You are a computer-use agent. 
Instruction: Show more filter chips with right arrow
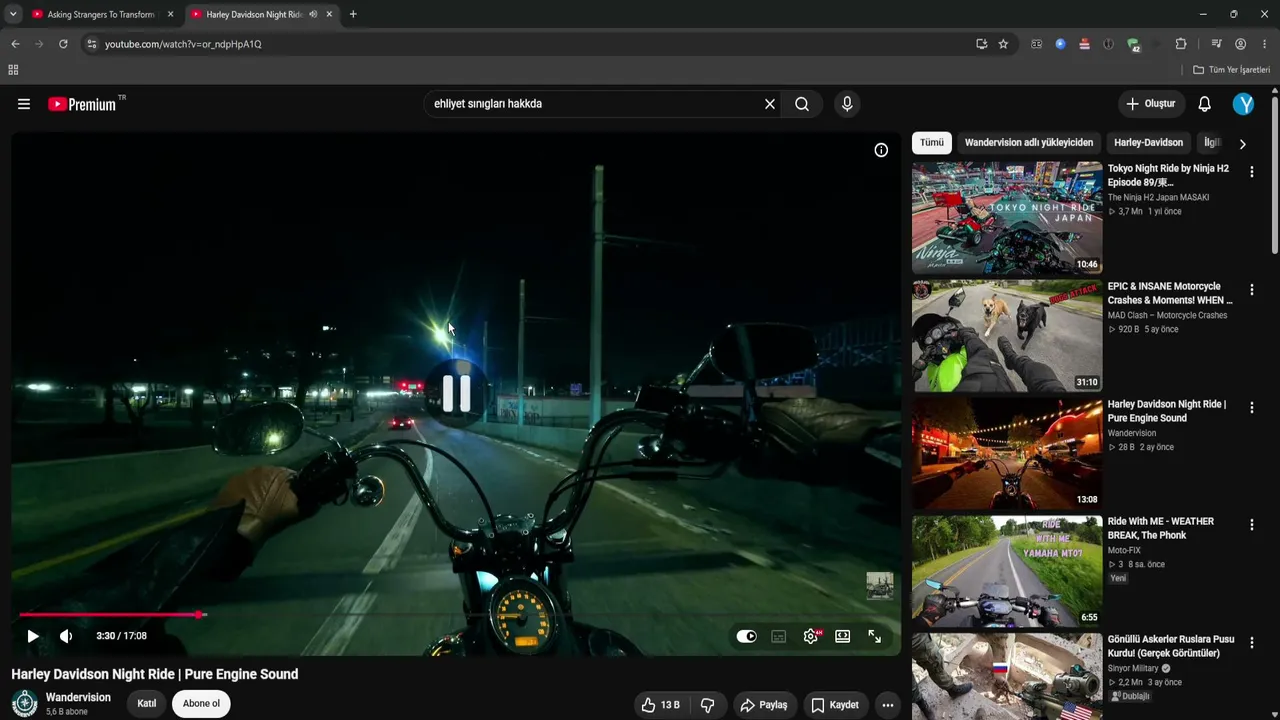(1242, 144)
